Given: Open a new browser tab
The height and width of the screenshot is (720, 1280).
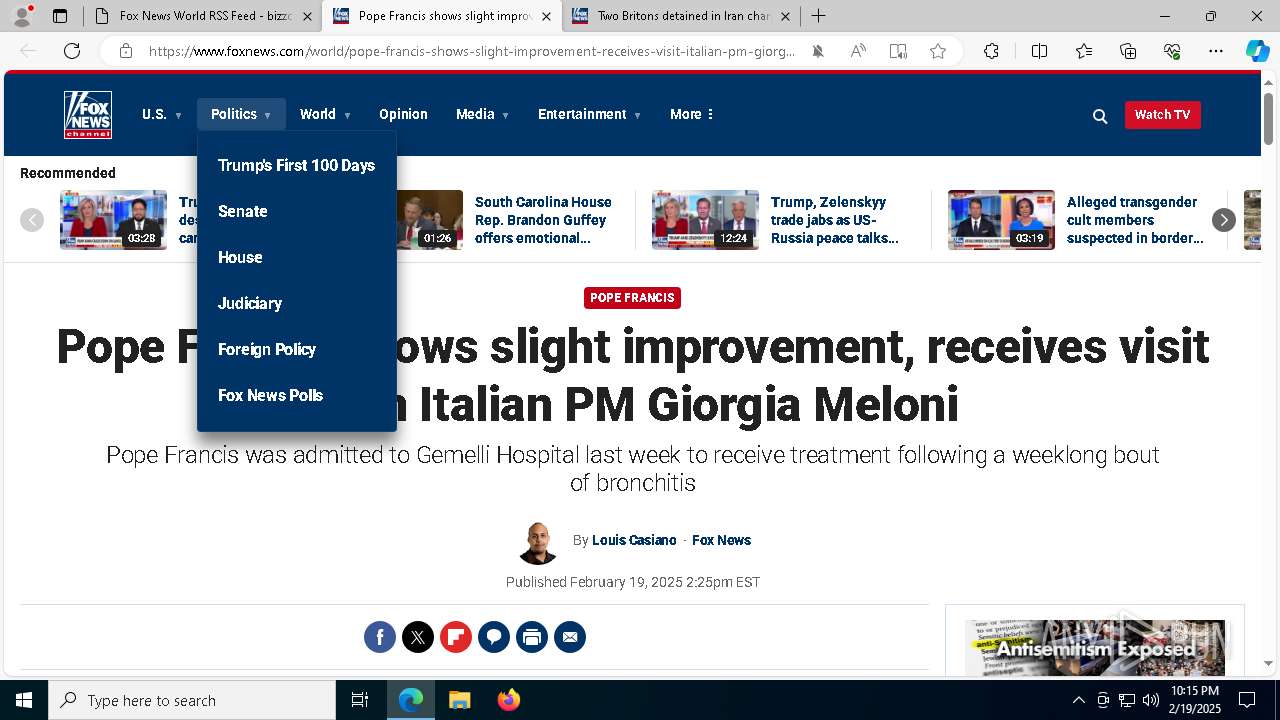Looking at the screenshot, I should click(x=818, y=16).
